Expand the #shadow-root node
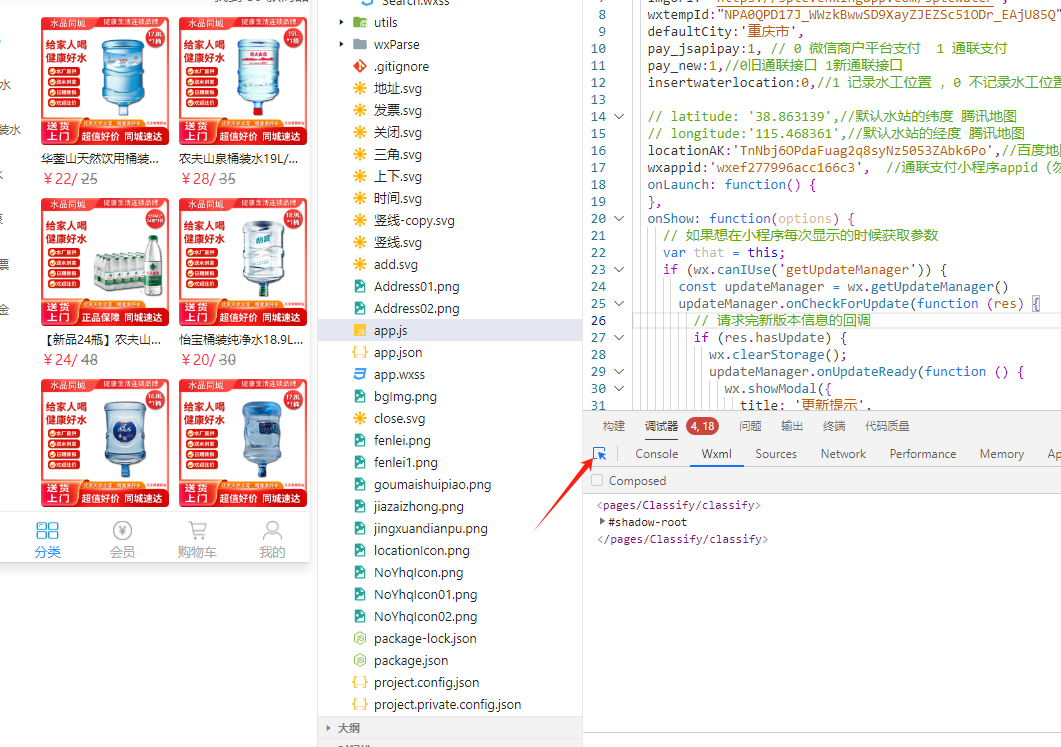The width and height of the screenshot is (1061, 747). click(x=602, y=522)
